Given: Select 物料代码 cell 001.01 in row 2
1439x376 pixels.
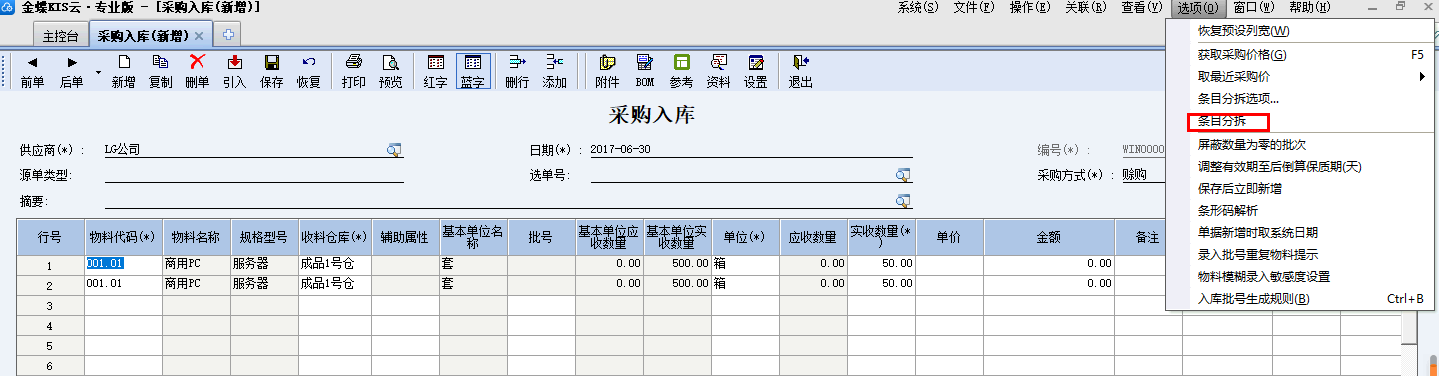Looking at the screenshot, I should tap(123, 284).
